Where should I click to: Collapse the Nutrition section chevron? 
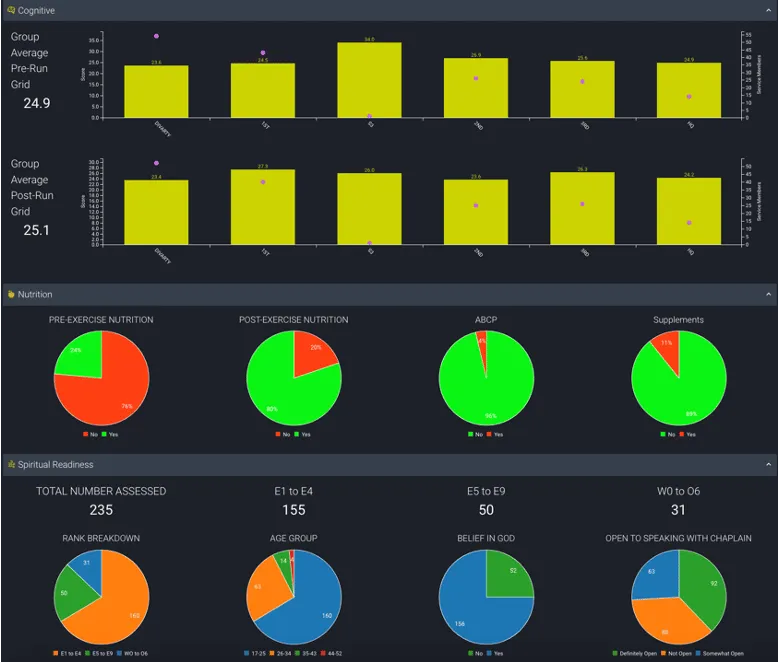[x=768, y=294]
